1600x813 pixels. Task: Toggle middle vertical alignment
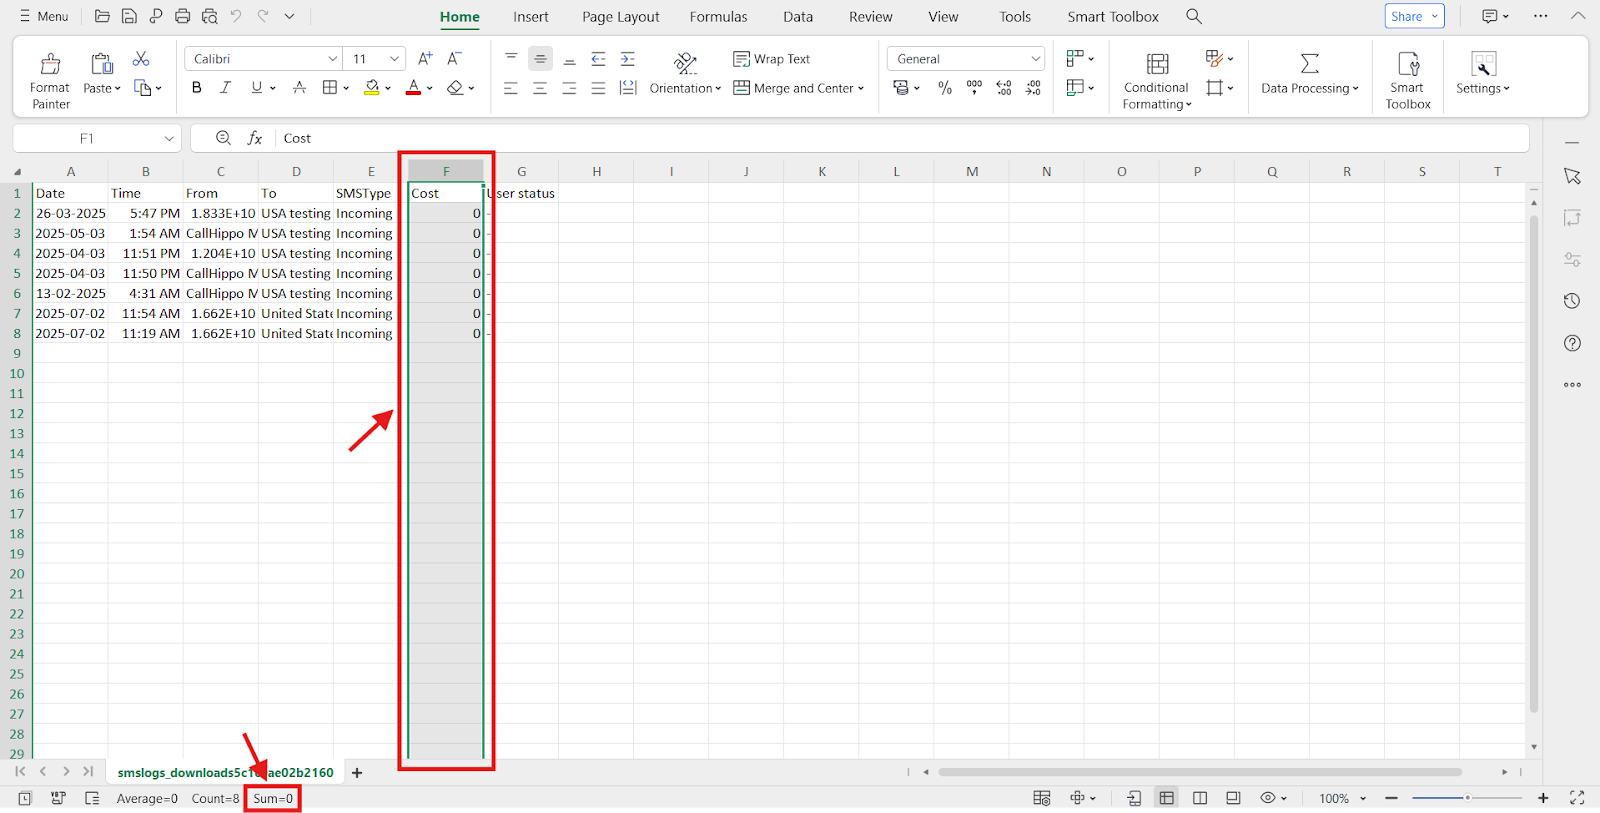pos(540,59)
